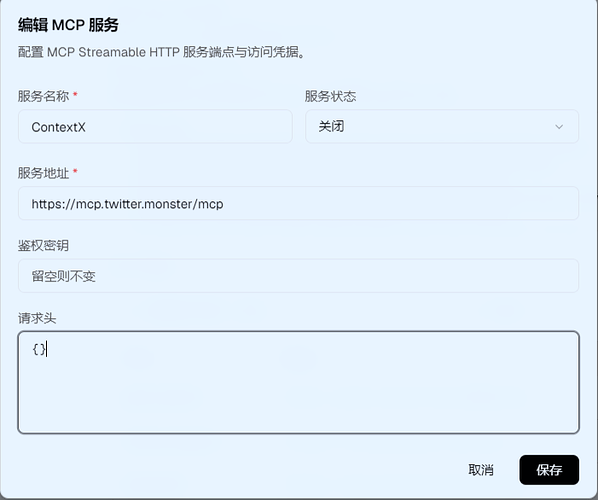The image size is (598, 500).
Task: Click the 服务名称 label
Action: tap(43, 96)
